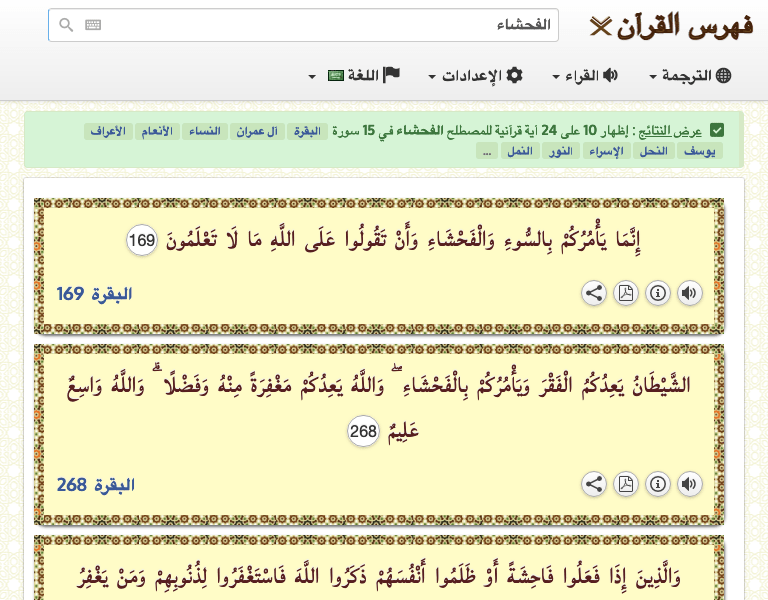This screenshot has width=768, height=600.
Task: Share Al-Baqarah verse 169
Action: [594, 293]
